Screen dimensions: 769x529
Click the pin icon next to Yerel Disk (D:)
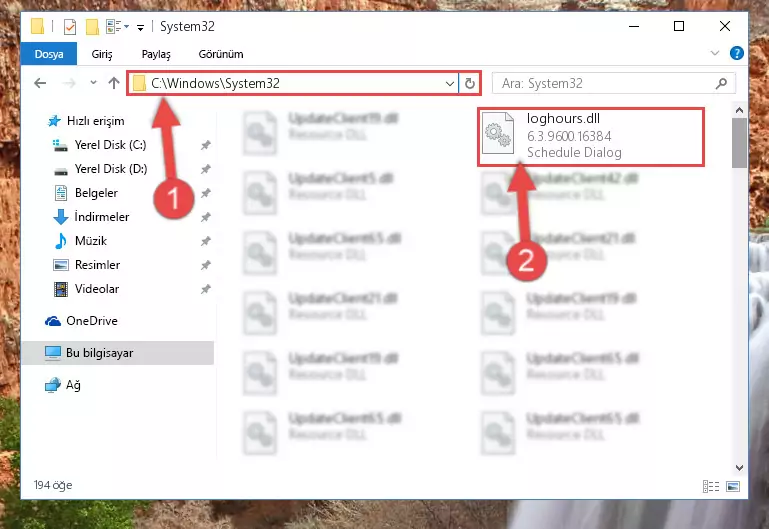205,169
